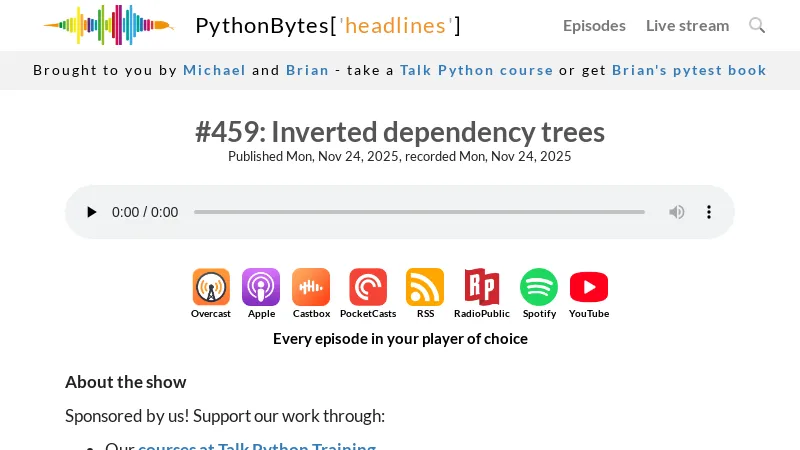
Task: Click the PythonBytes headlines site title
Action: 328,25
